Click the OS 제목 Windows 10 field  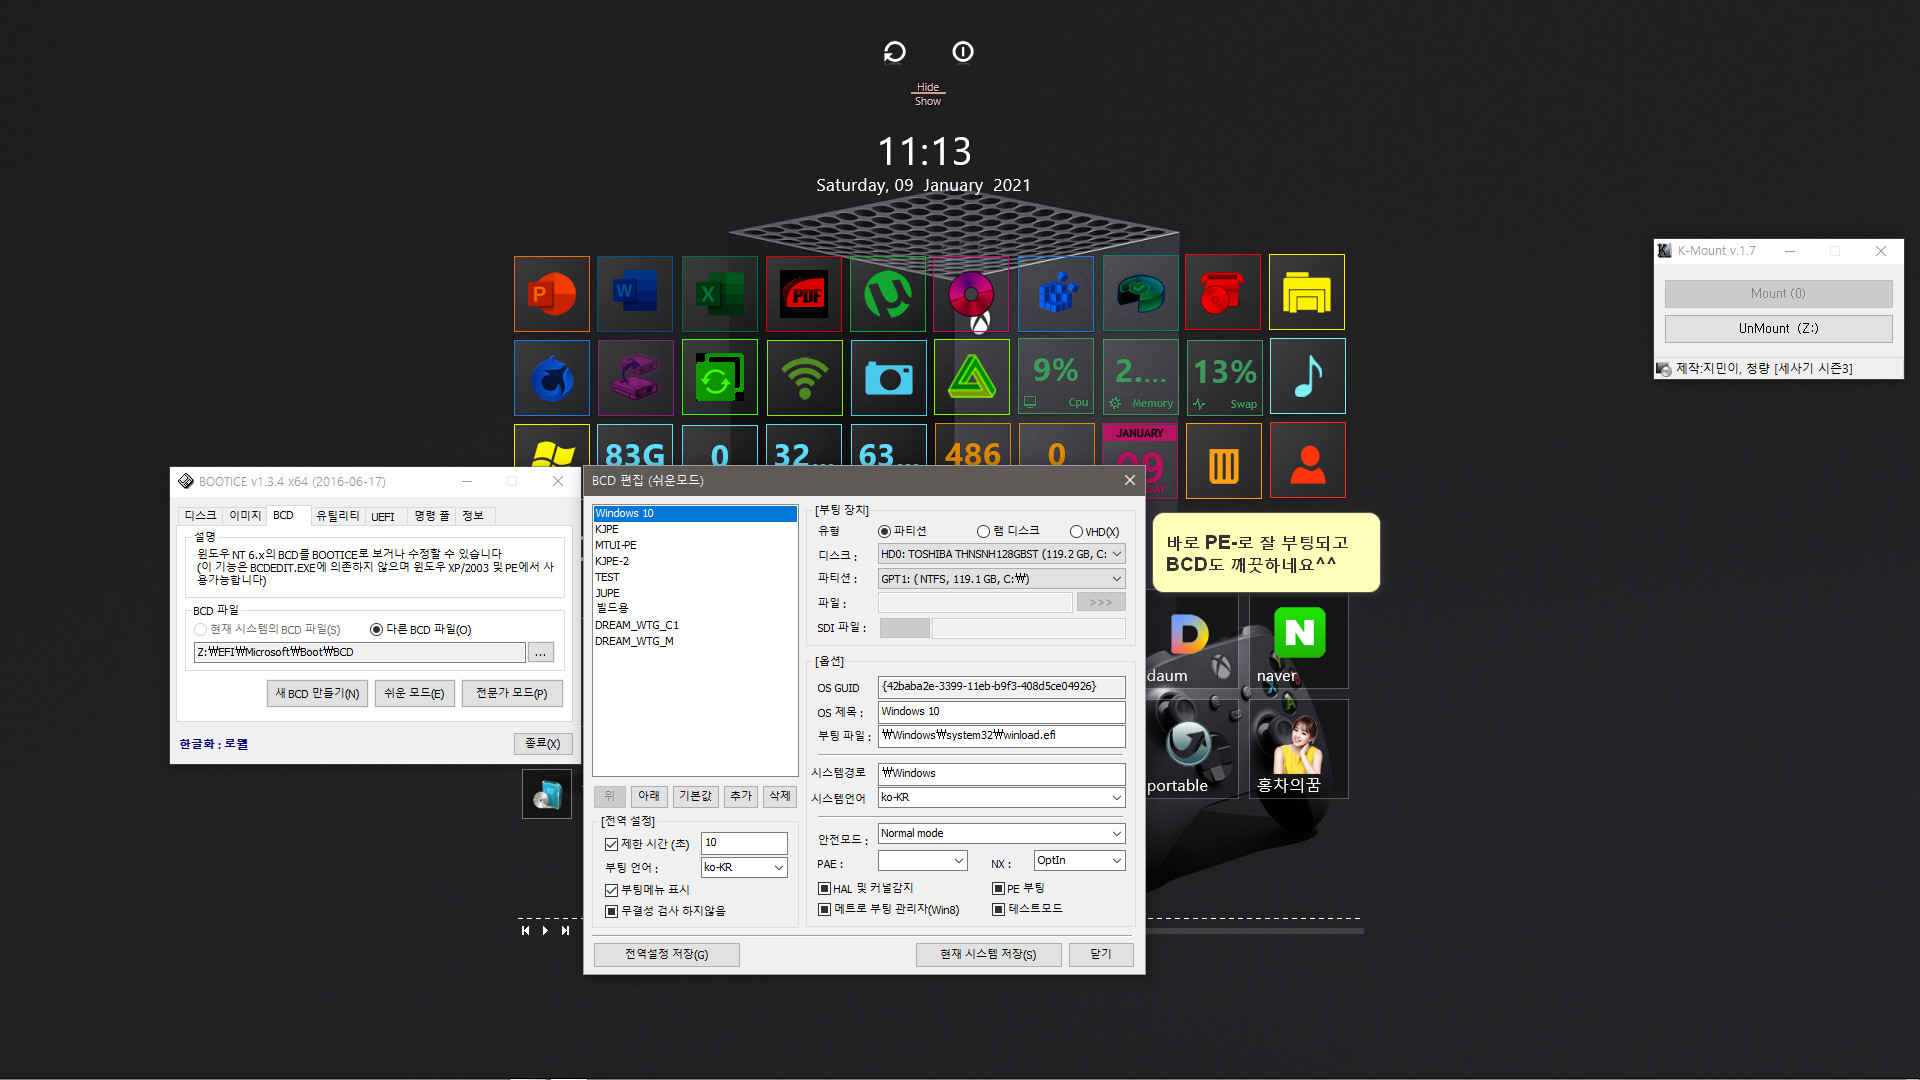[x=1001, y=712]
